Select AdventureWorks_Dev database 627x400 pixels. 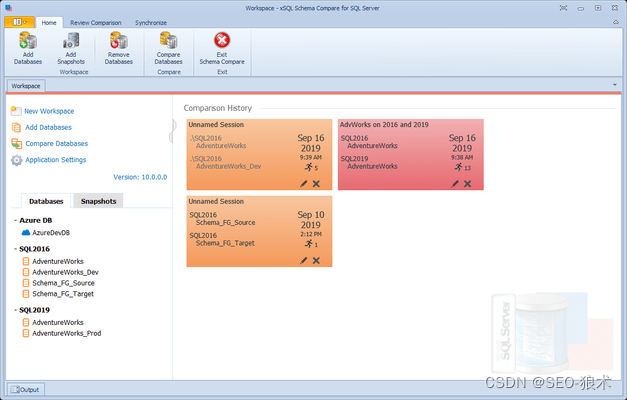pyautogui.click(x=65, y=272)
